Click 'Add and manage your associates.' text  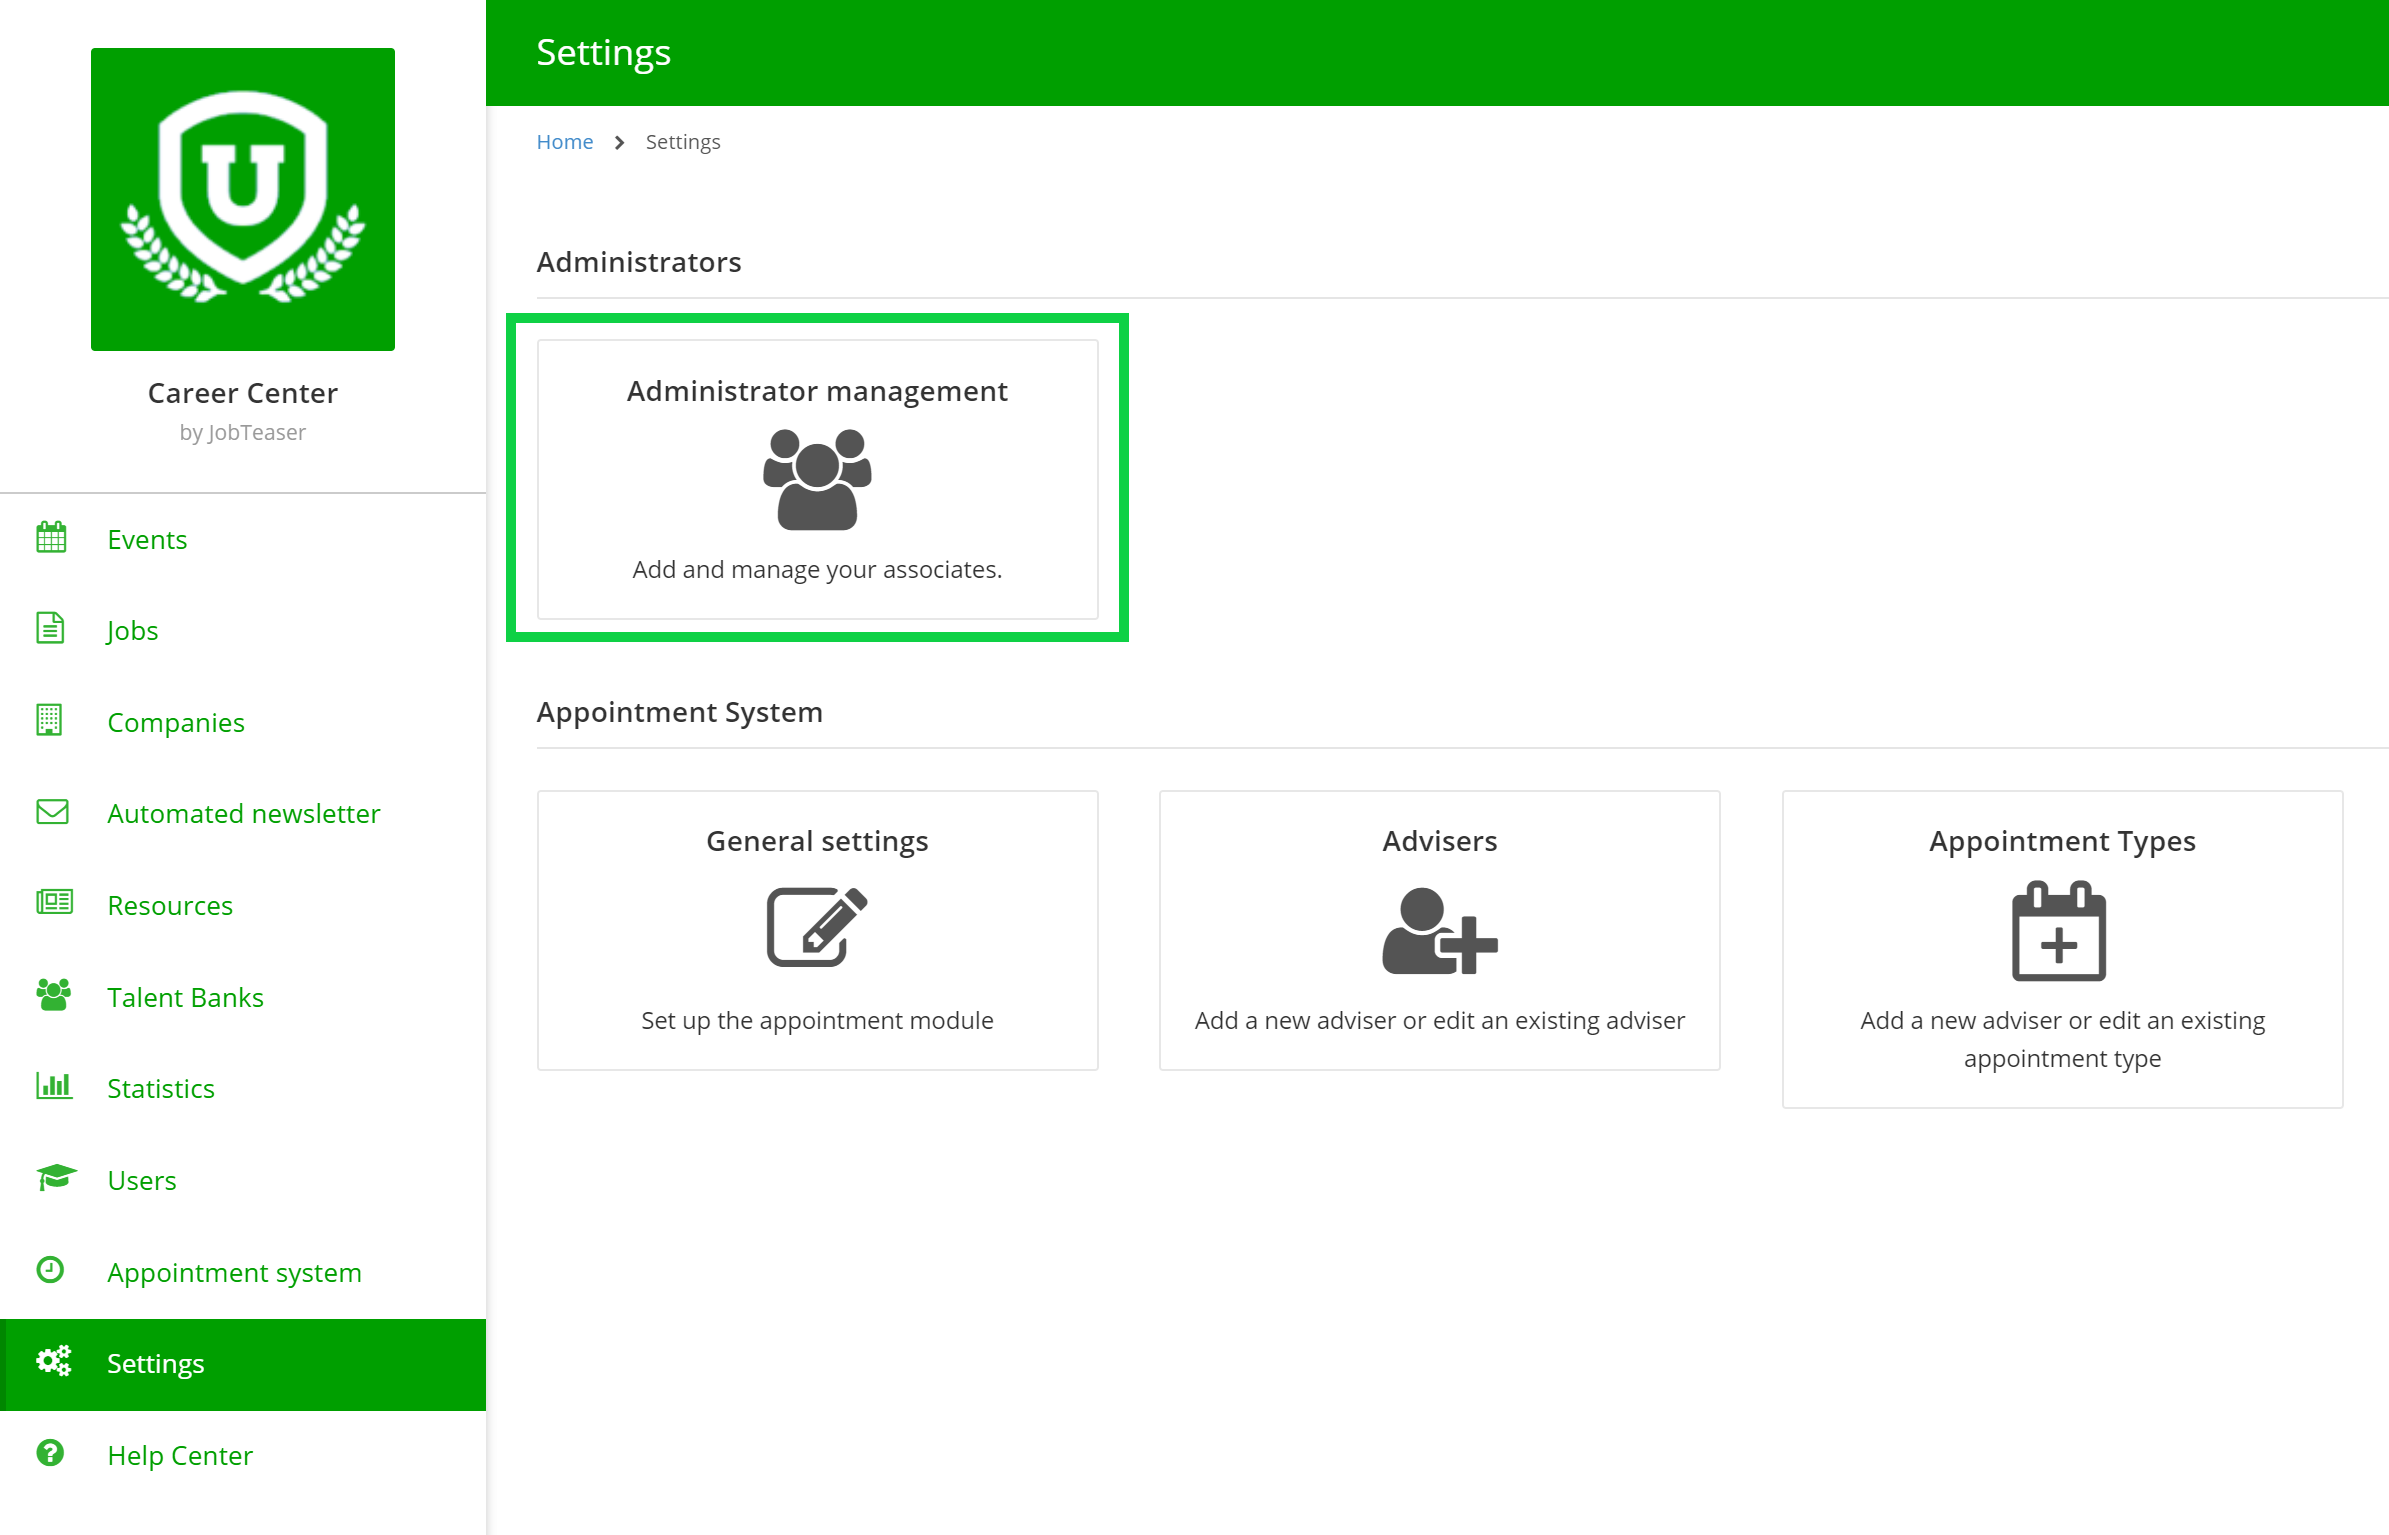817,570
